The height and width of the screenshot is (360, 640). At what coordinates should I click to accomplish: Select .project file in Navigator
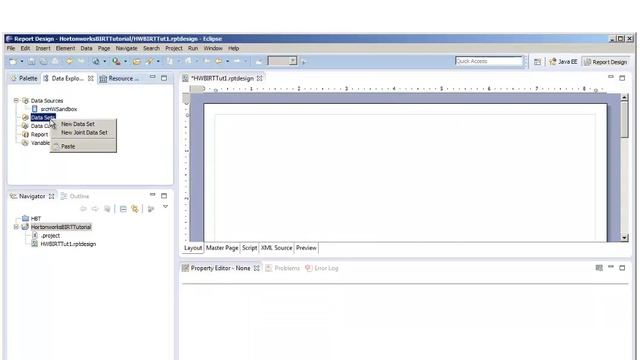51,236
